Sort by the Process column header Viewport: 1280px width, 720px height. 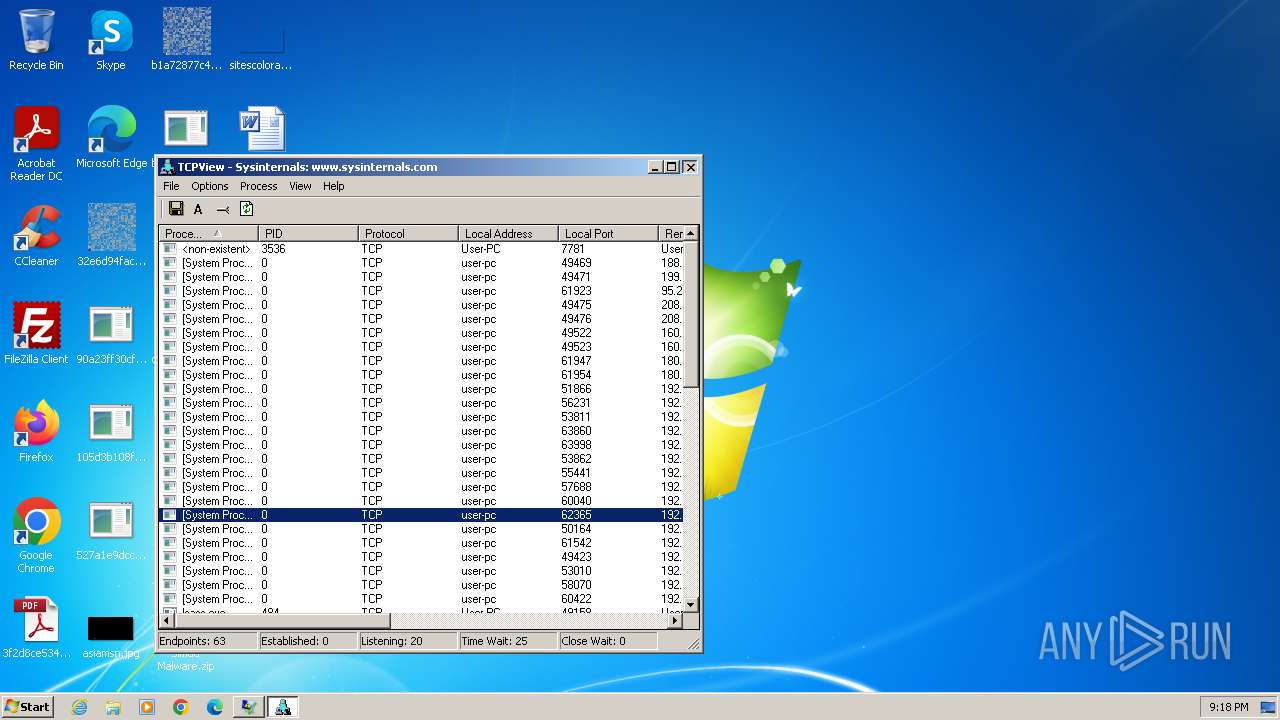point(208,233)
